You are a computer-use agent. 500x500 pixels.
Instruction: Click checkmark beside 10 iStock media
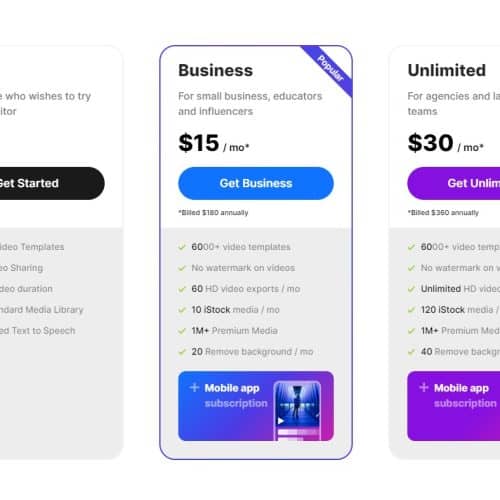click(182, 310)
